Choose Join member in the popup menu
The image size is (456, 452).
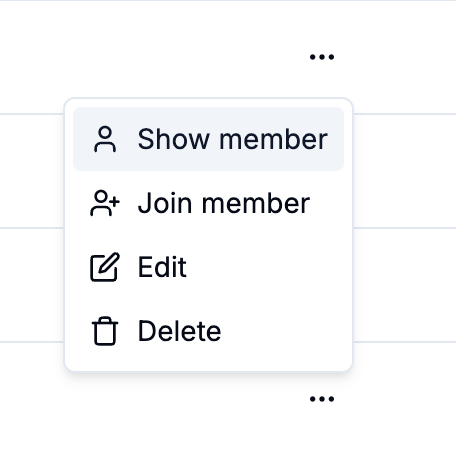(x=208, y=203)
